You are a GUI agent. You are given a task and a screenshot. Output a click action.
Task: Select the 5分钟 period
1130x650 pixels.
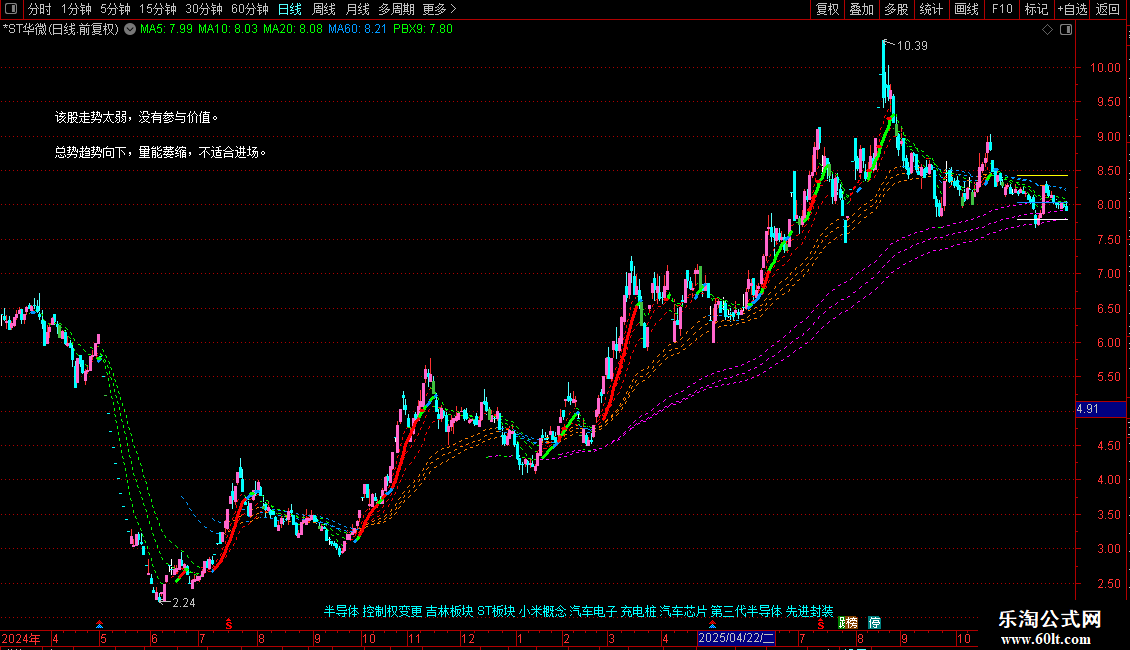115,9
